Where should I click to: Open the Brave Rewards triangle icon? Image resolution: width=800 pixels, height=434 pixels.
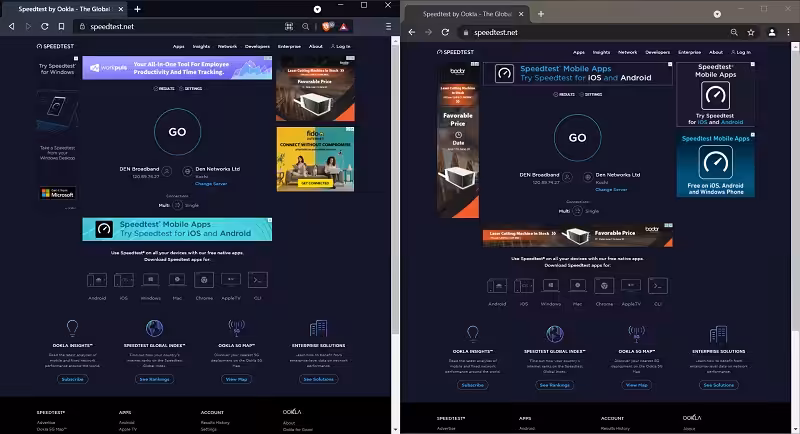344,27
